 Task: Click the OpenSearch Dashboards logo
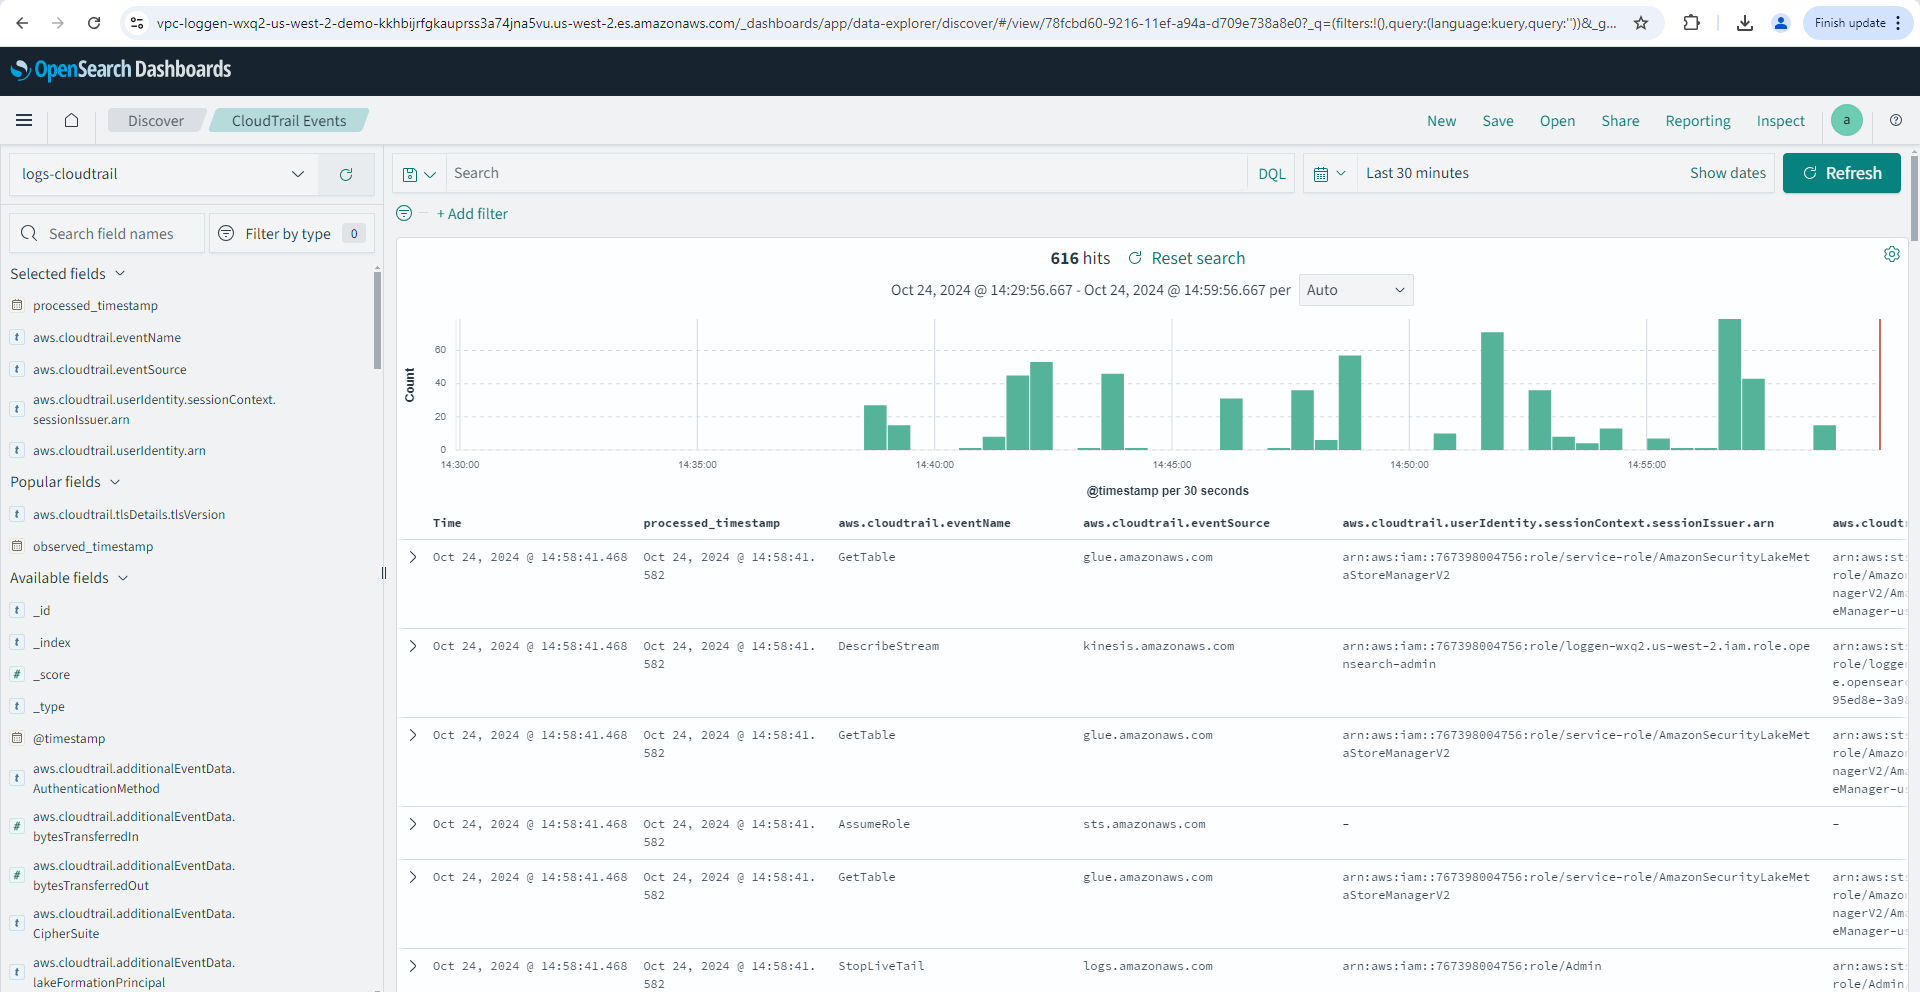click(121, 69)
